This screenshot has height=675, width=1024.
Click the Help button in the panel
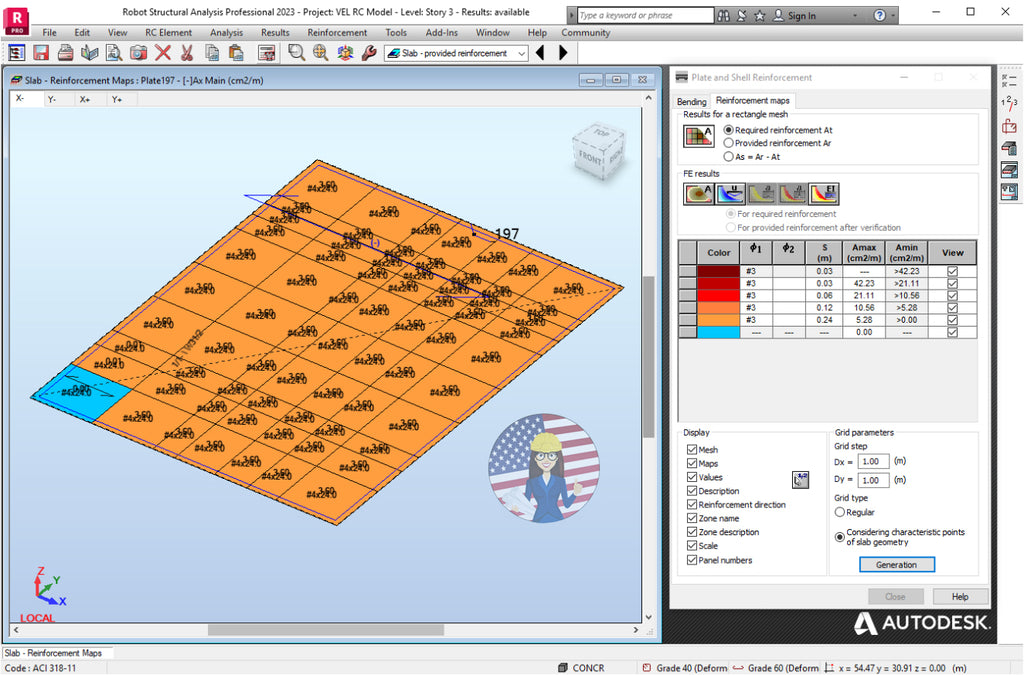pos(960,596)
